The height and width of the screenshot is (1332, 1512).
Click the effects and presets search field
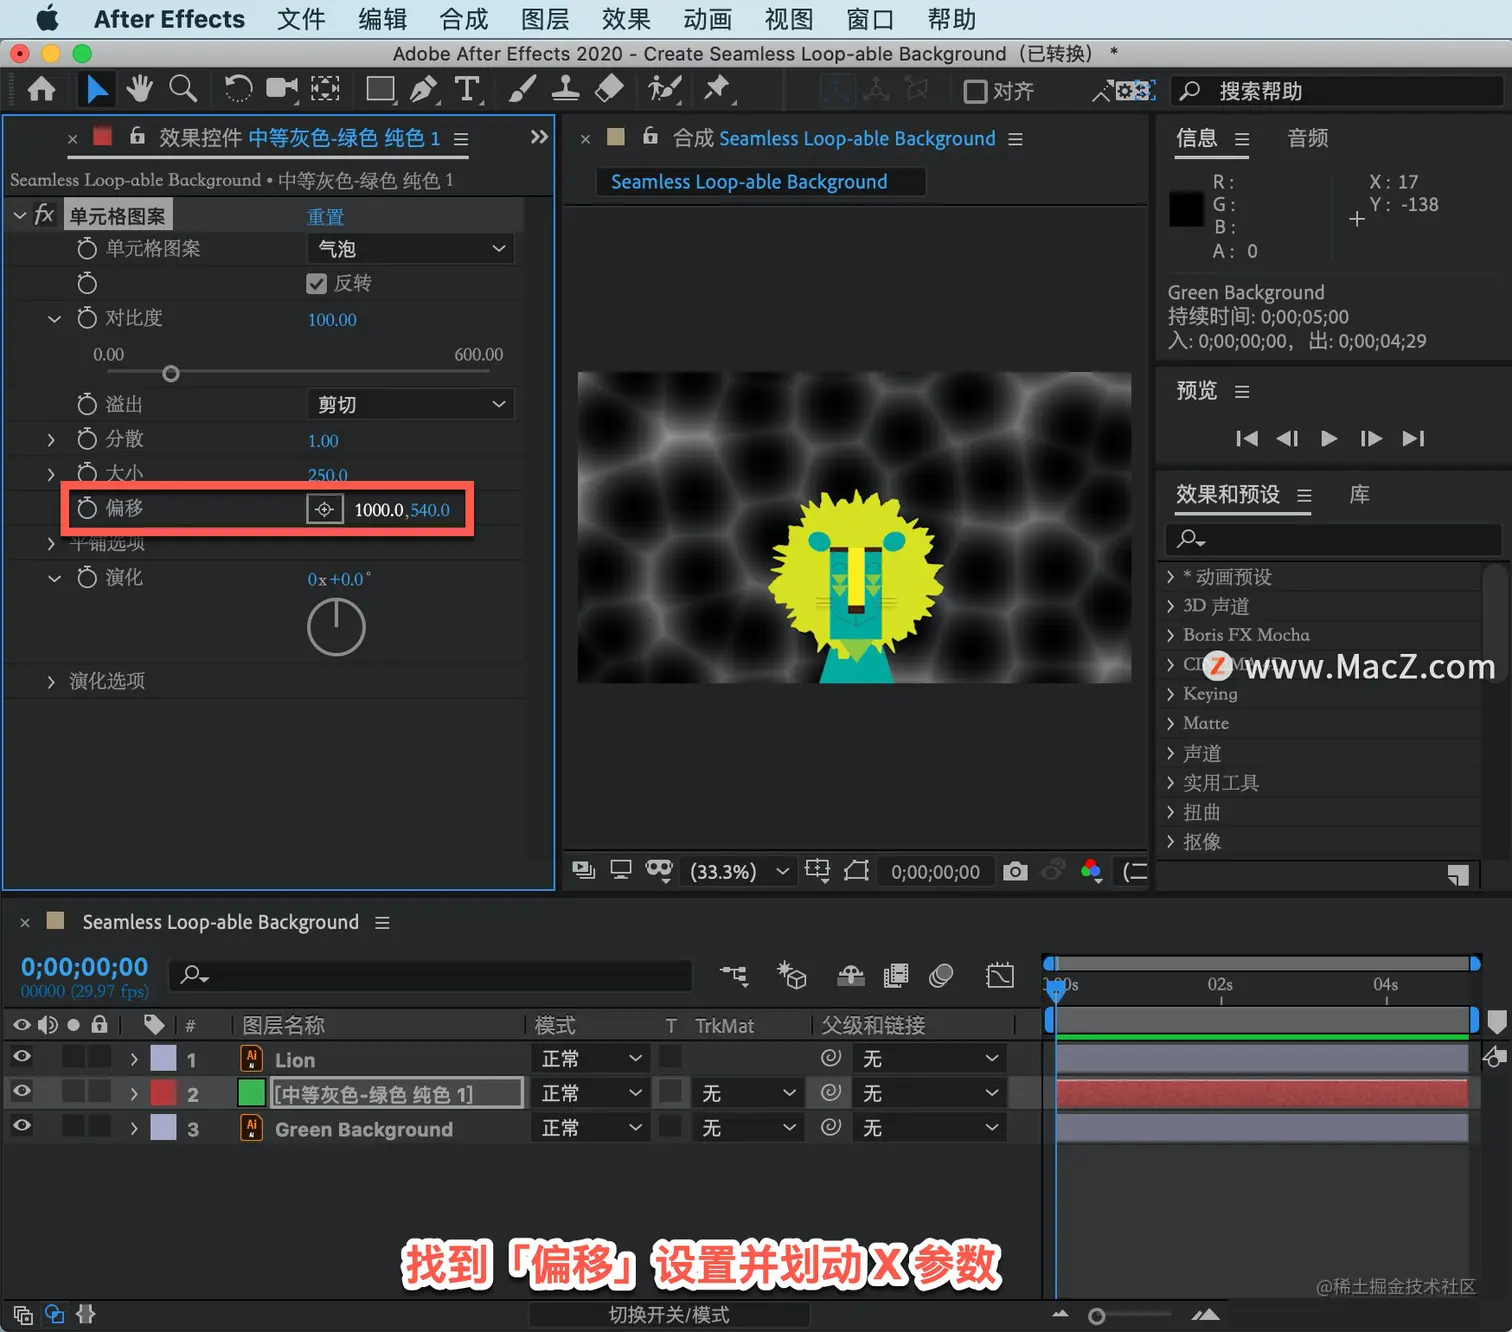tap(1333, 539)
